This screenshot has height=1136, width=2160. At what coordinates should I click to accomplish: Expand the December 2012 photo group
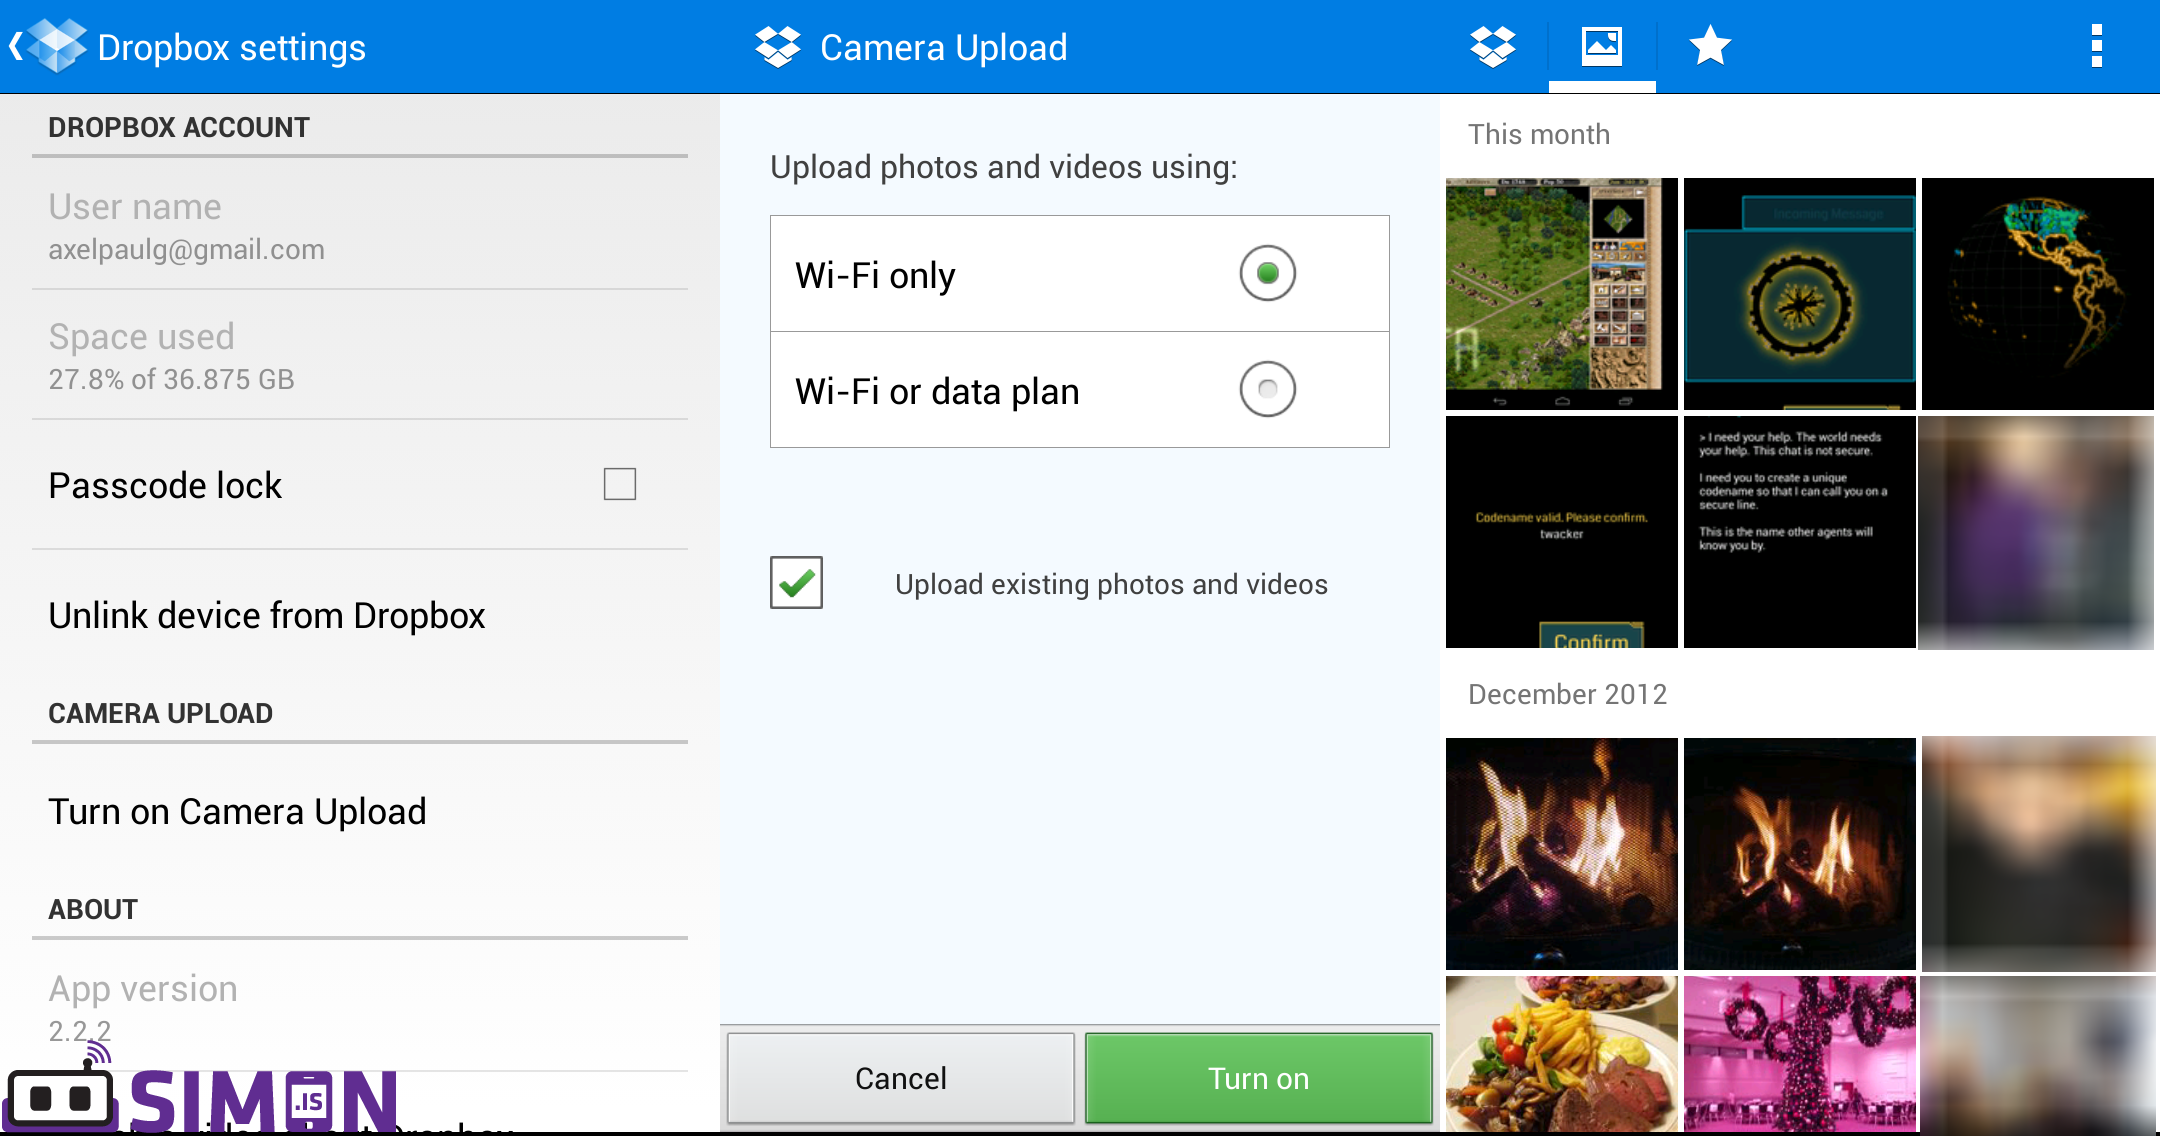tap(1567, 693)
